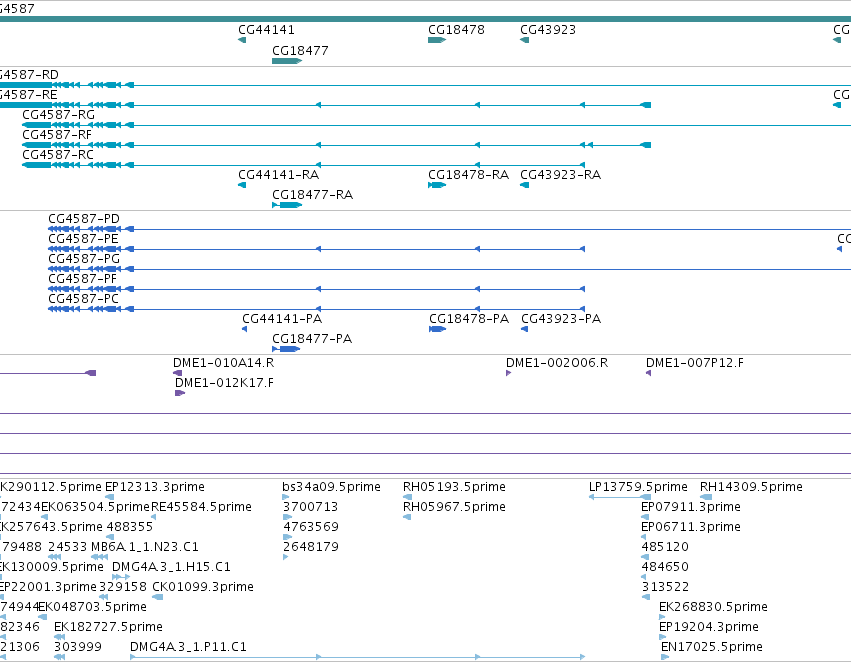
Task: Select the CG18477 gene arrow glyph
Action: click(287, 61)
